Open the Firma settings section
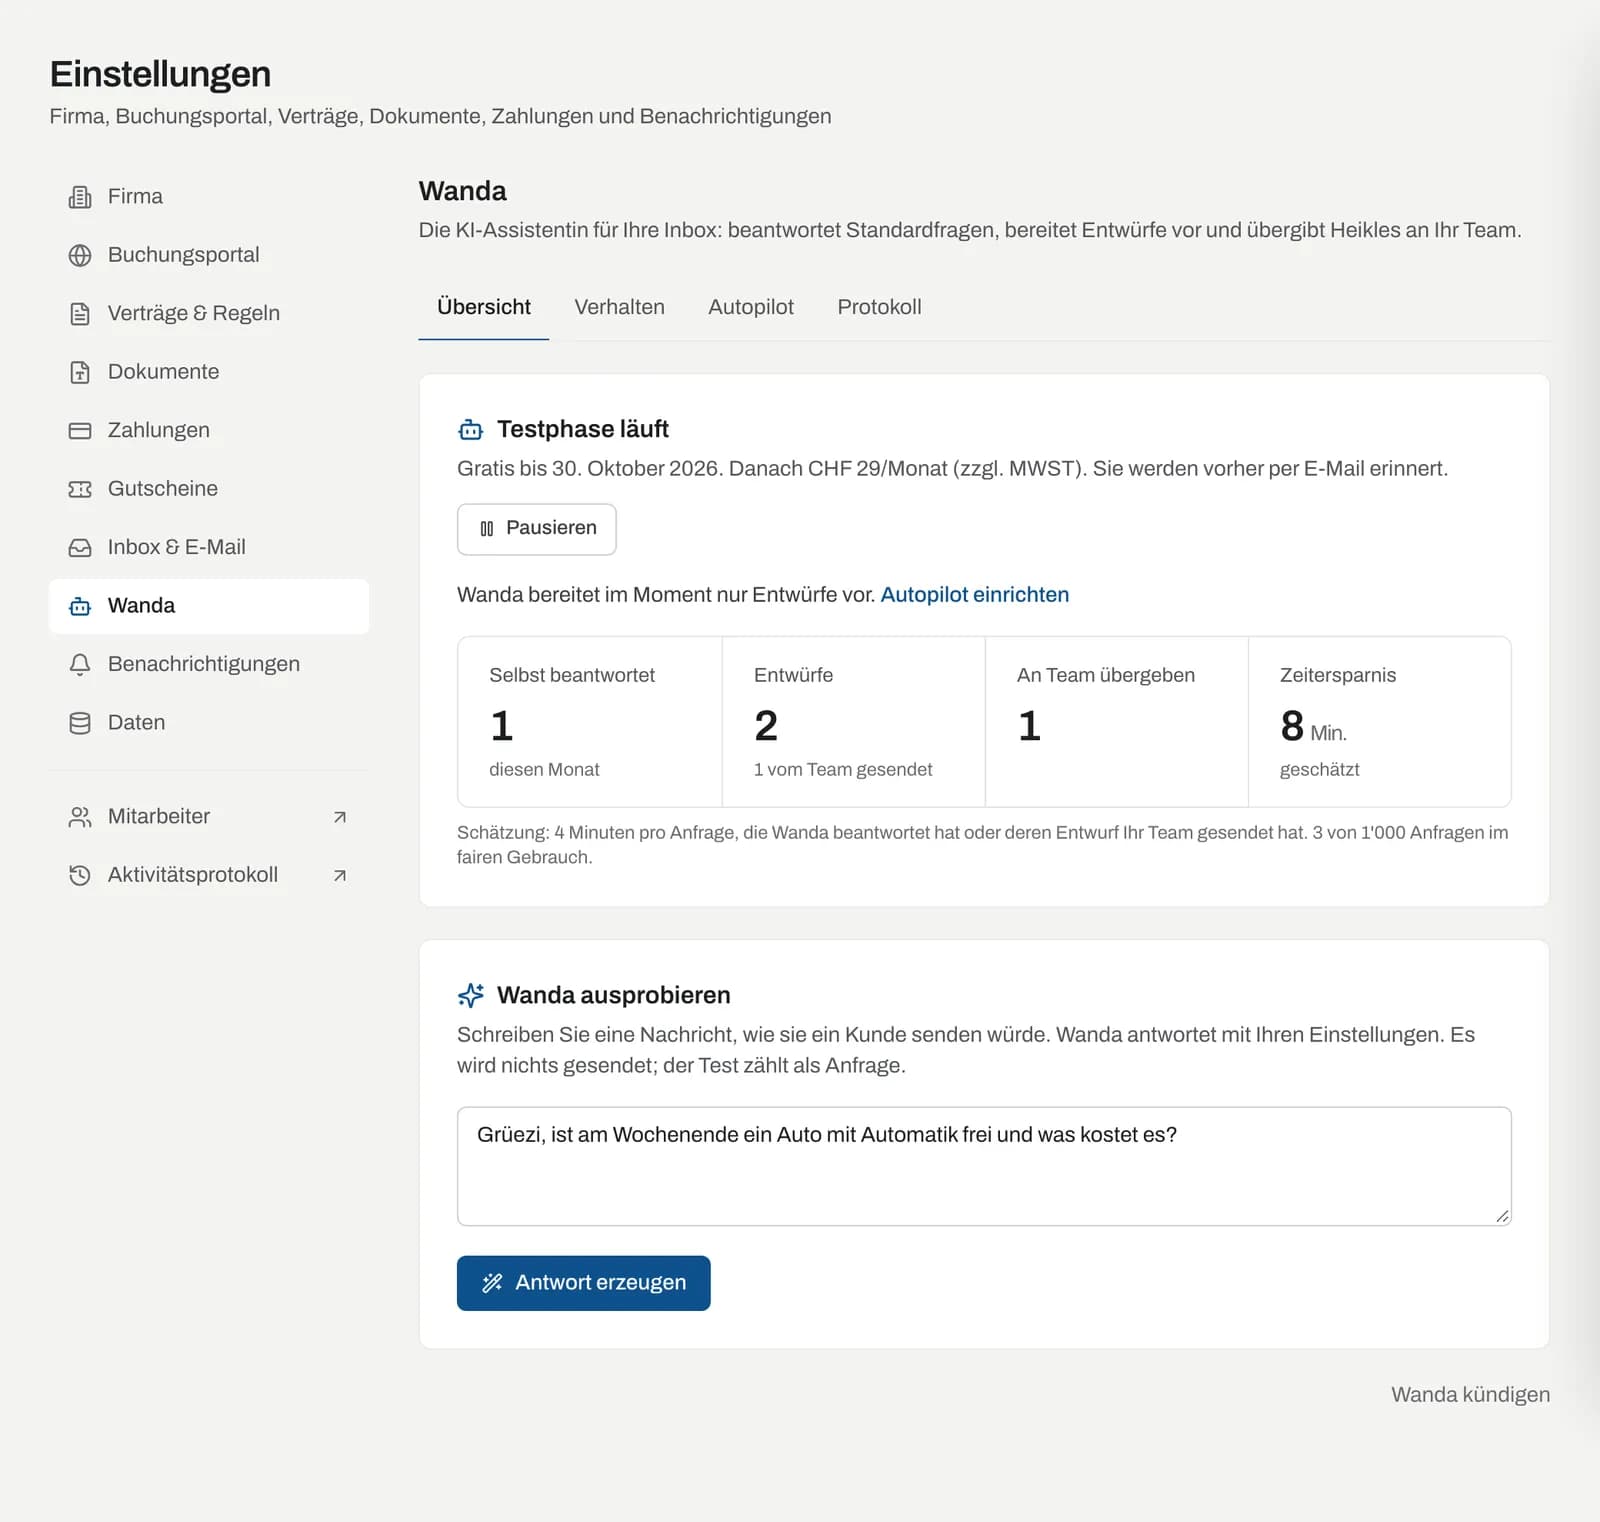1600x1522 pixels. tap(209, 197)
